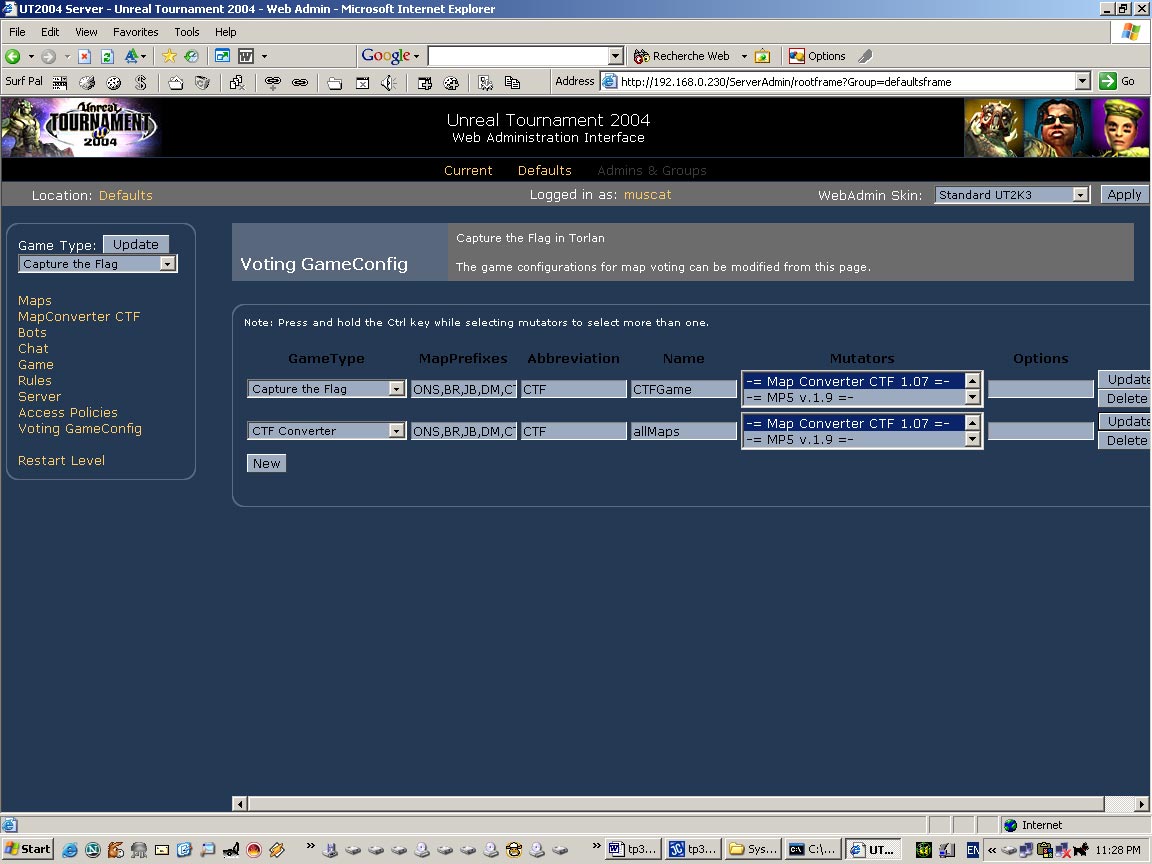Click the Unreal Tournament 2004 logo
This screenshot has height=864, width=1152.
pyautogui.click(x=81, y=127)
